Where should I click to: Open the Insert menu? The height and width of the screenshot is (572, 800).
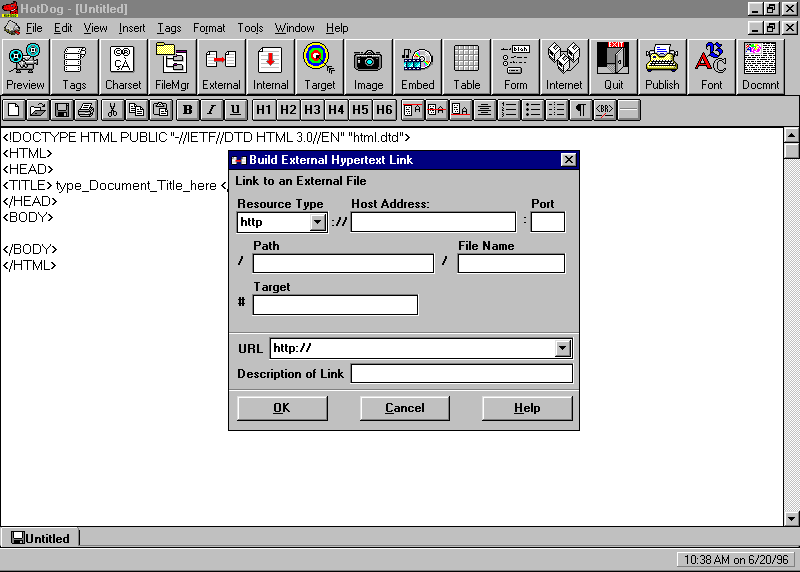tap(132, 28)
